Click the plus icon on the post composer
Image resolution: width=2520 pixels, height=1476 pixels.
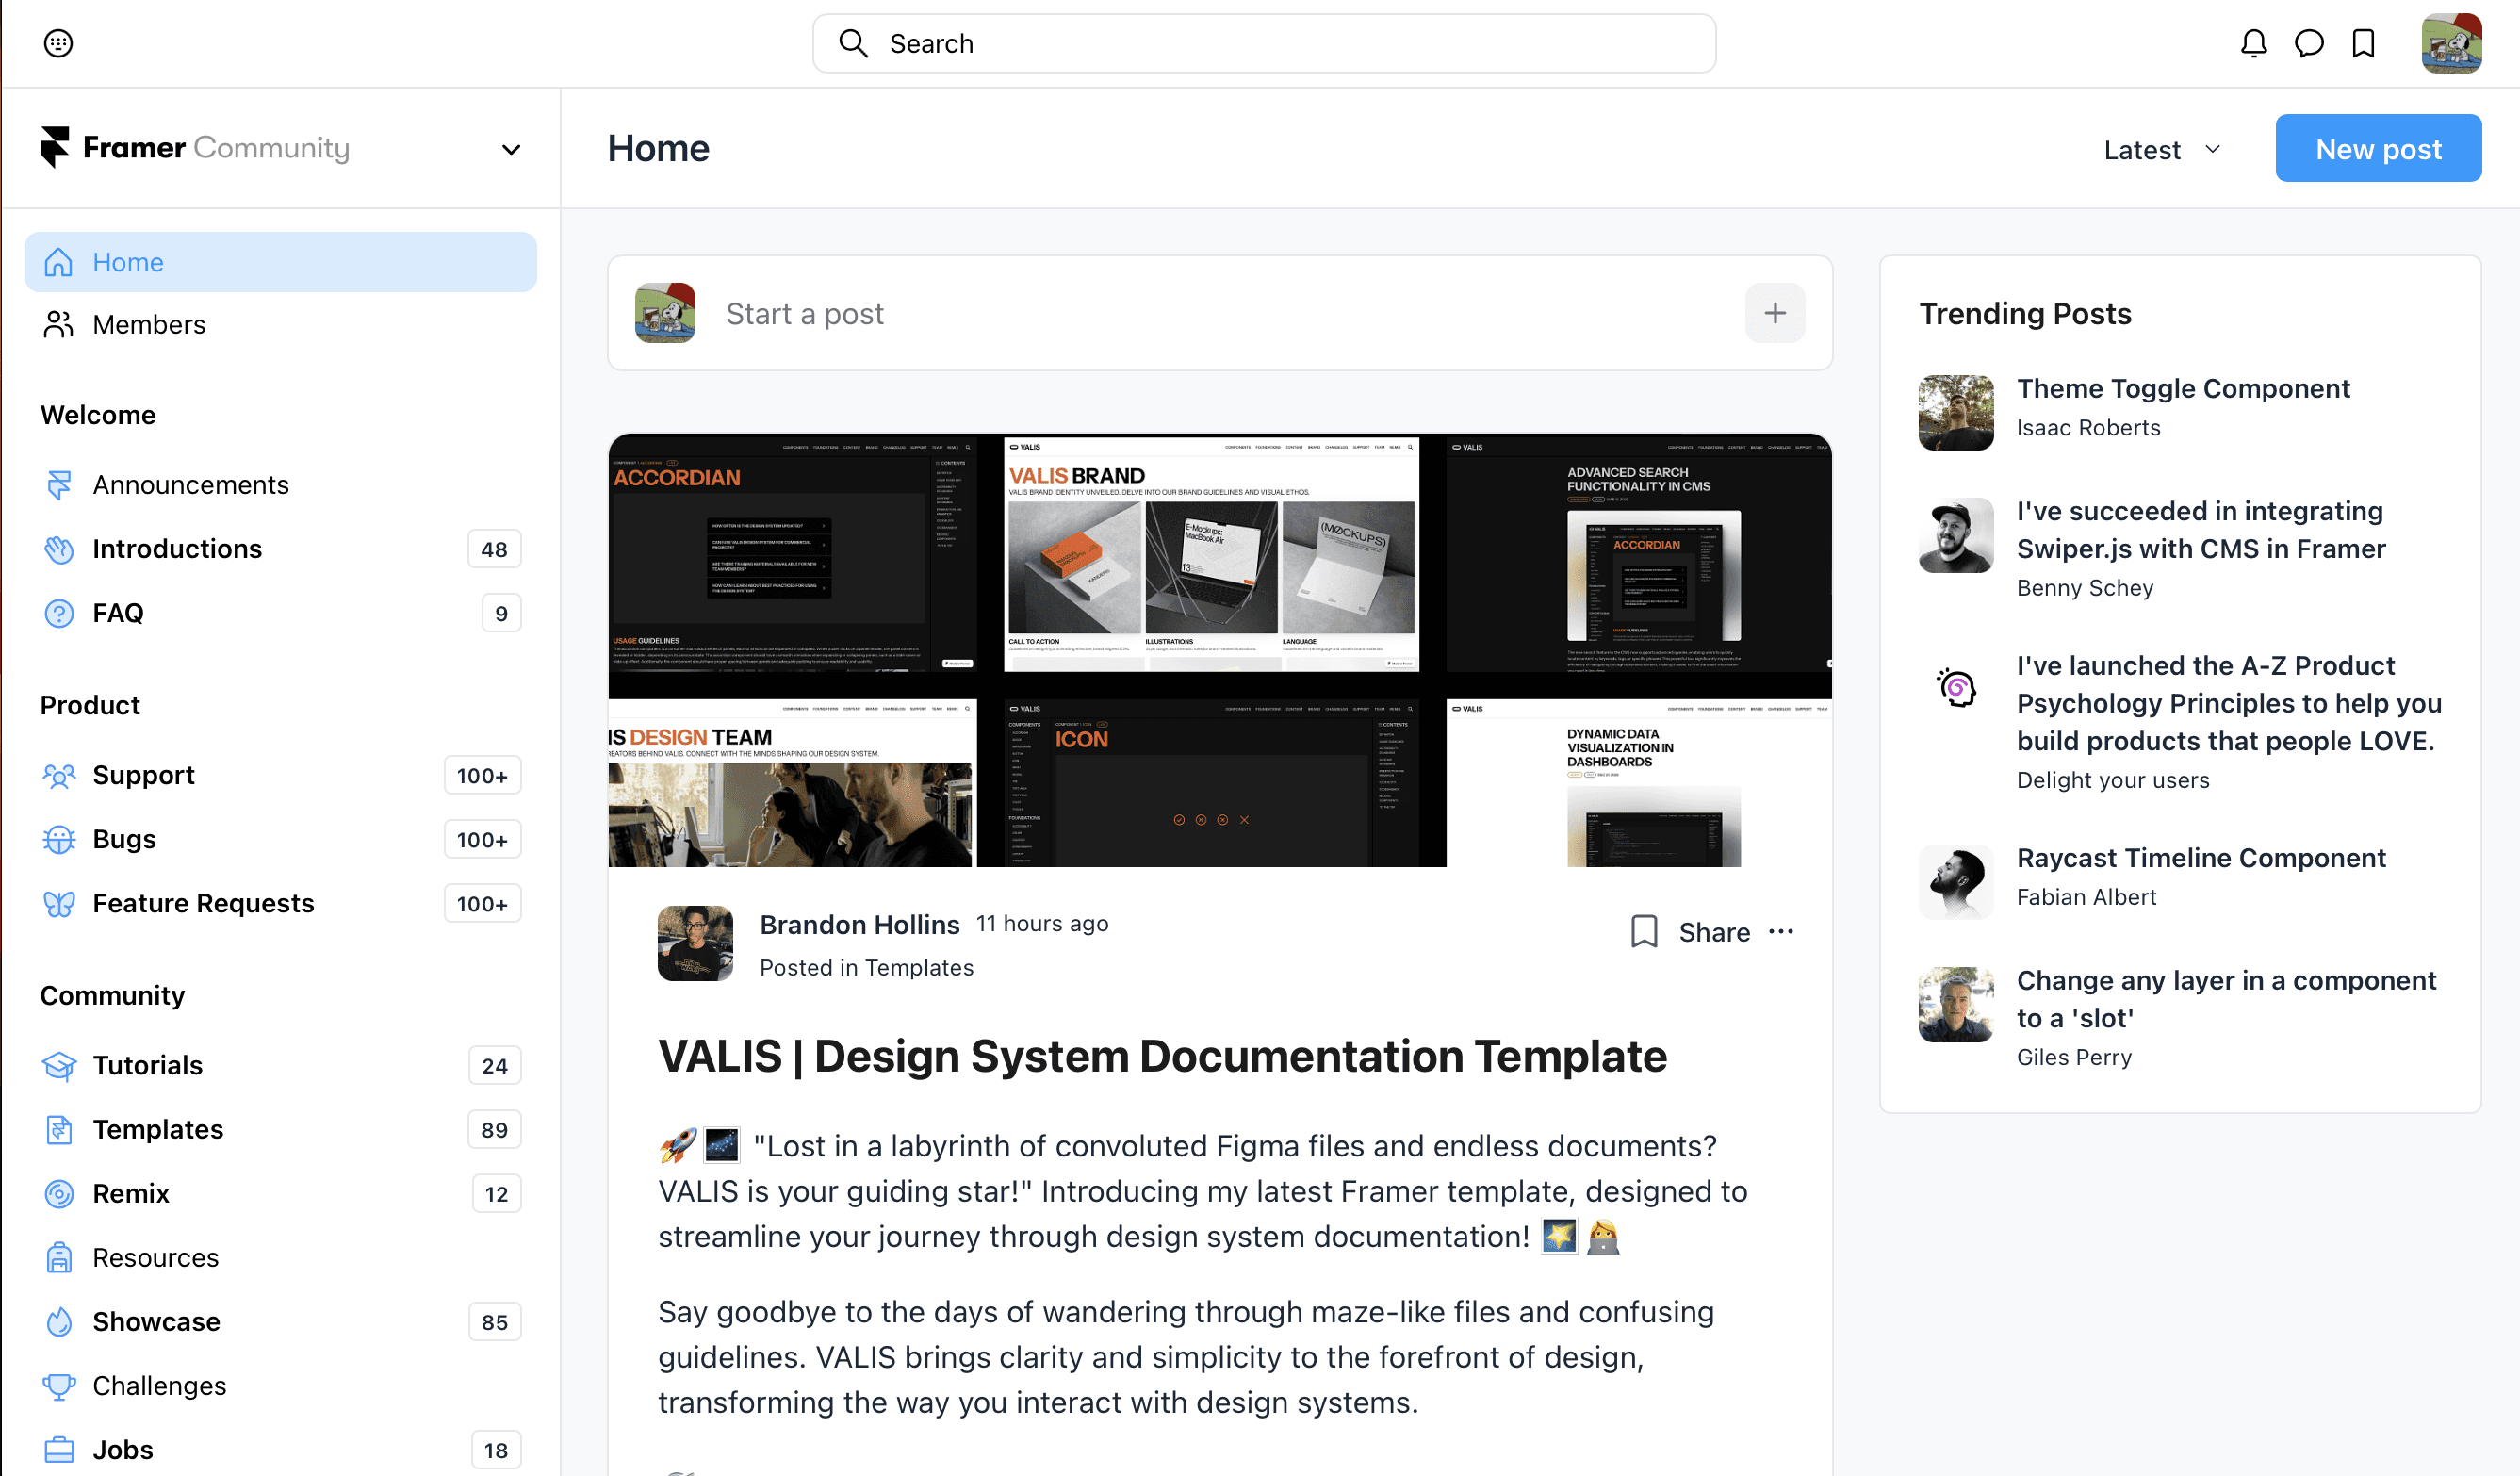click(1775, 312)
